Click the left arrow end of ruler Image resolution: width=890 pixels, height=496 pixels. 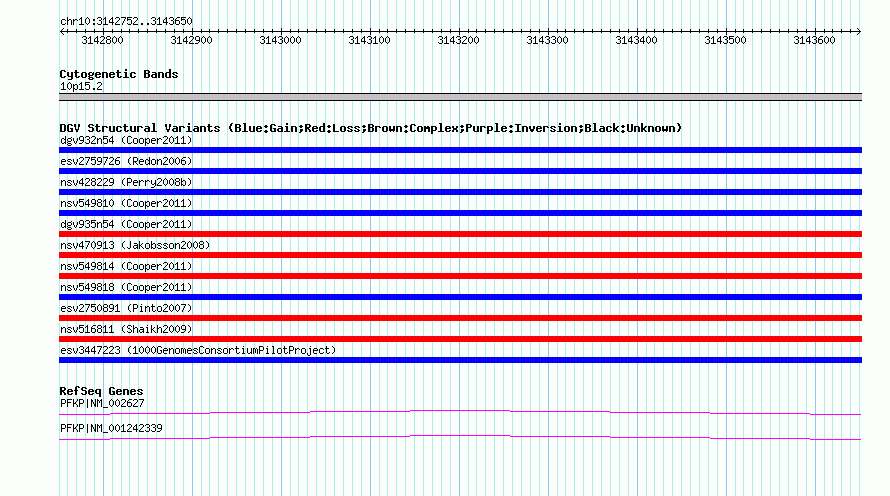(x=62, y=31)
